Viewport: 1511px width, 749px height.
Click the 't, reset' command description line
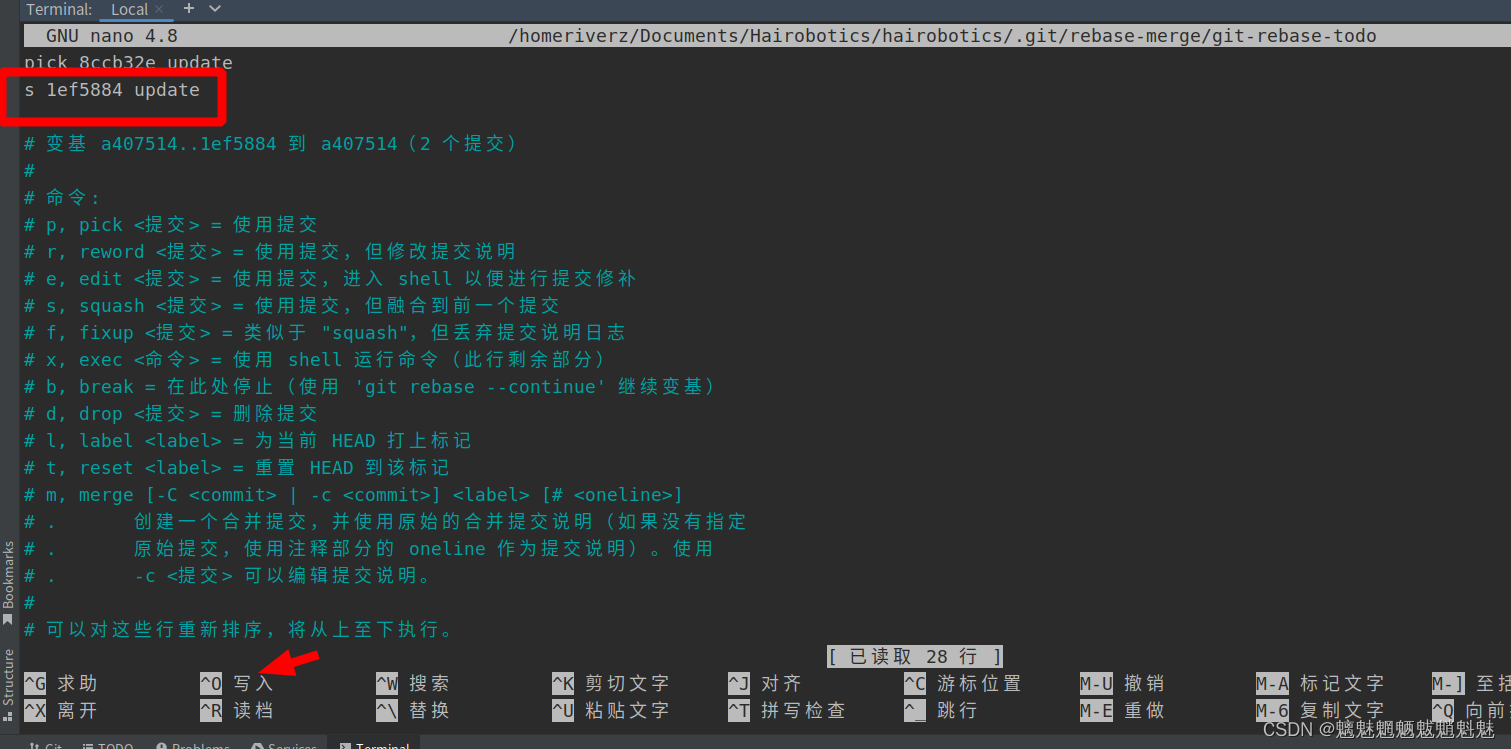(x=237, y=468)
